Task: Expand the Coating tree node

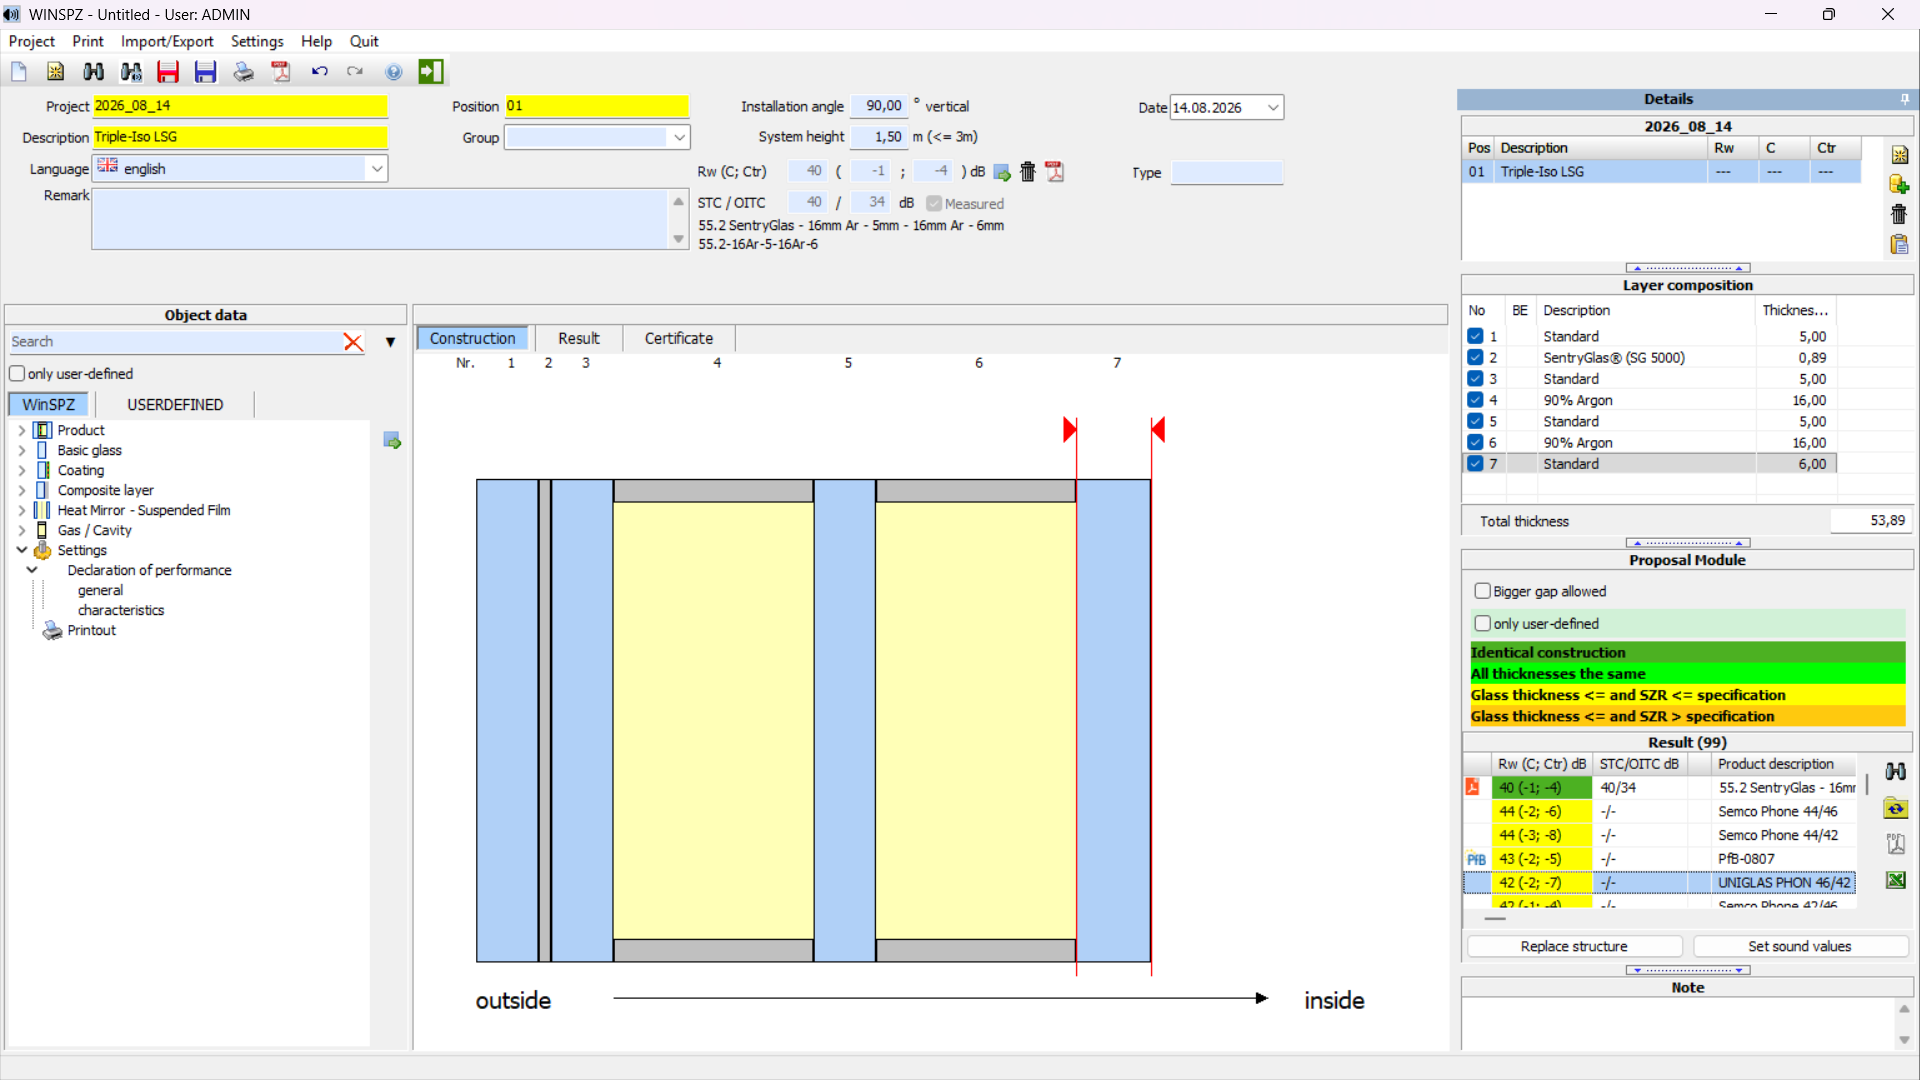Action: point(22,470)
